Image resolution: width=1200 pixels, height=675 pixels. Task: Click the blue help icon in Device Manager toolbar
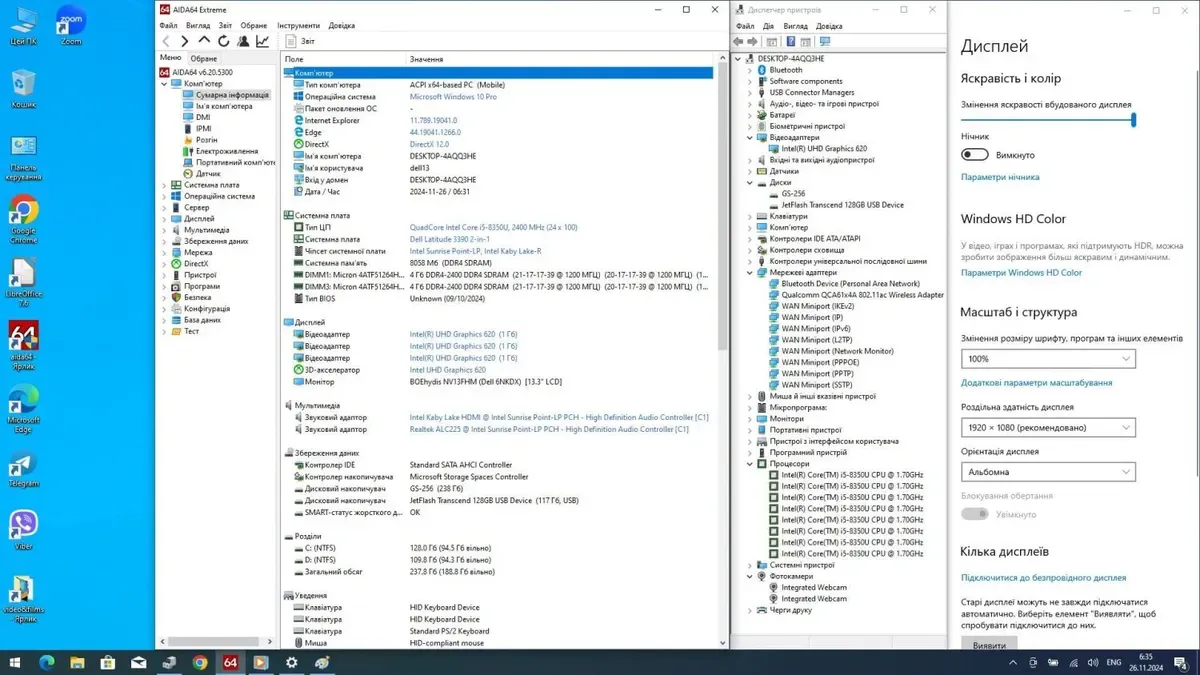pos(791,42)
